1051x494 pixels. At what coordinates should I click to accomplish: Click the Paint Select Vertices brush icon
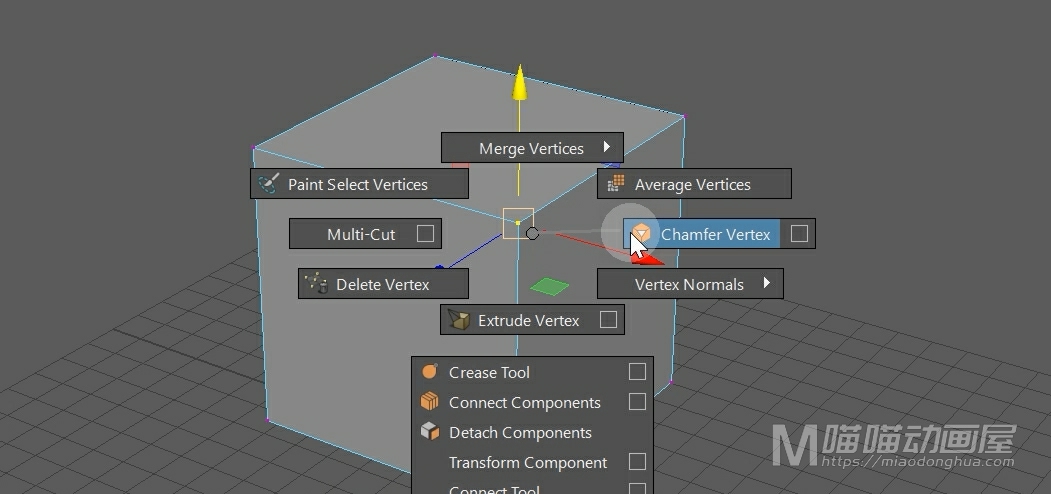[x=268, y=184]
